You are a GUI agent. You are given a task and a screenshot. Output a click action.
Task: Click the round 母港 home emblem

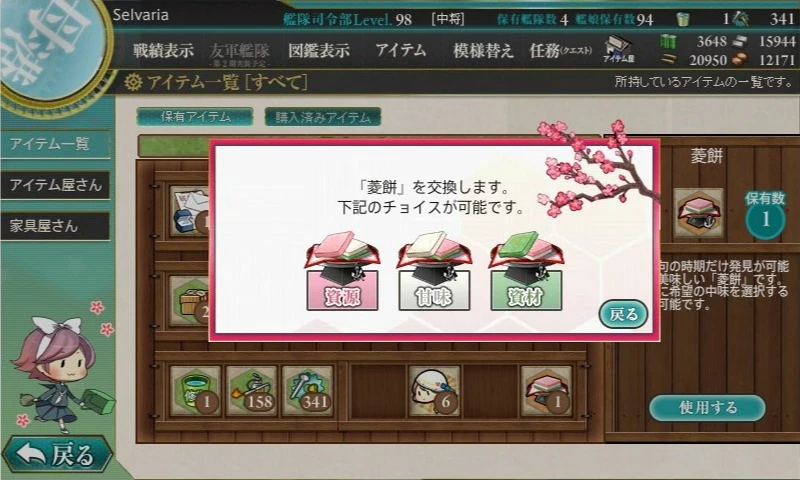click(x=51, y=47)
